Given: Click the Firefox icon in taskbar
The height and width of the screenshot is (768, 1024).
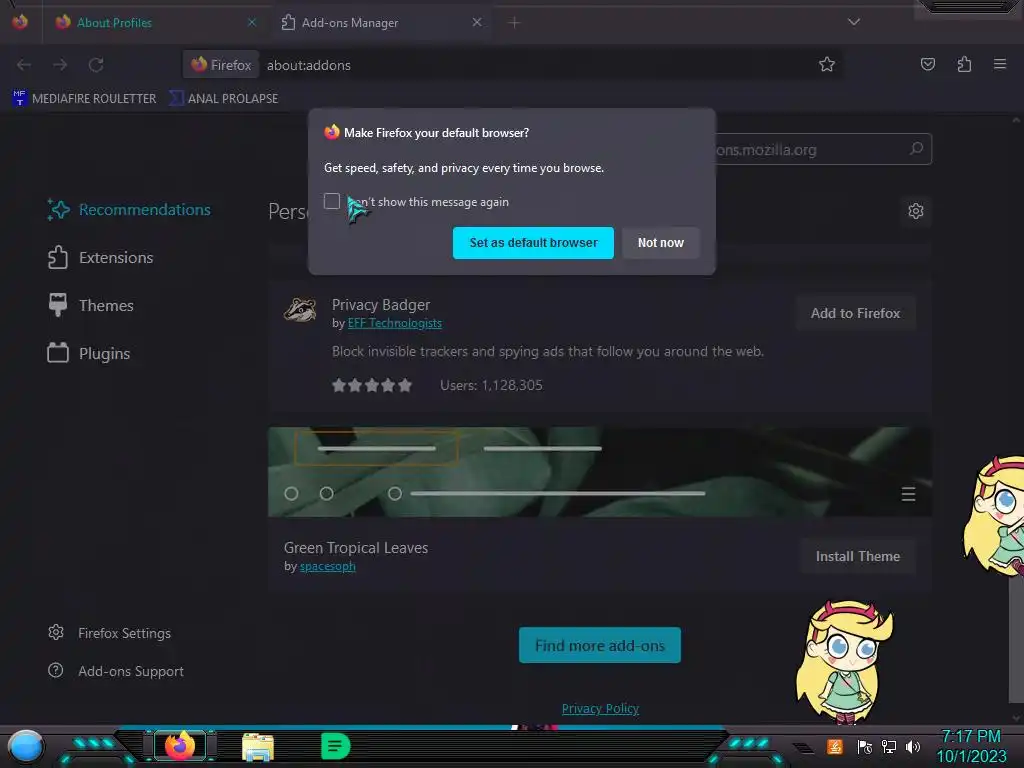Looking at the screenshot, I should point(180,746).
